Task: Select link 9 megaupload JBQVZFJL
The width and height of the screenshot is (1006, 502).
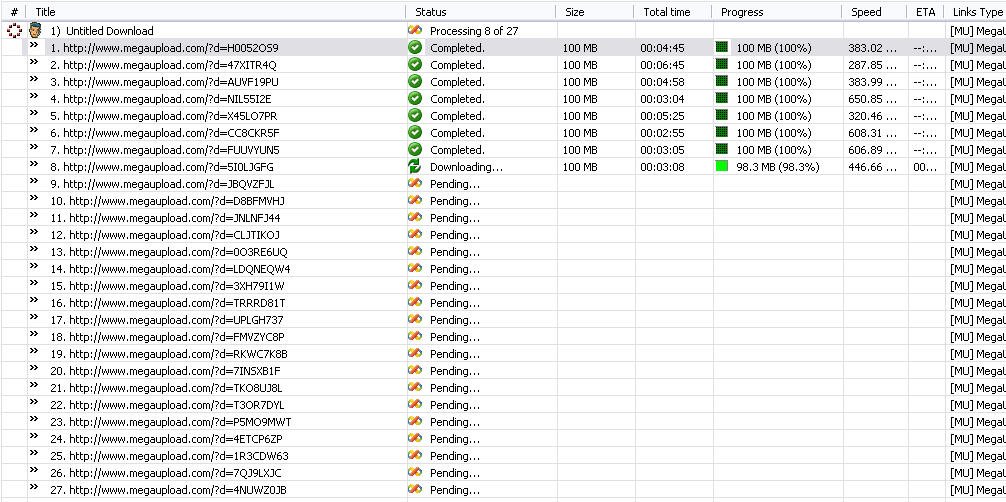Action: pos(162,184)
